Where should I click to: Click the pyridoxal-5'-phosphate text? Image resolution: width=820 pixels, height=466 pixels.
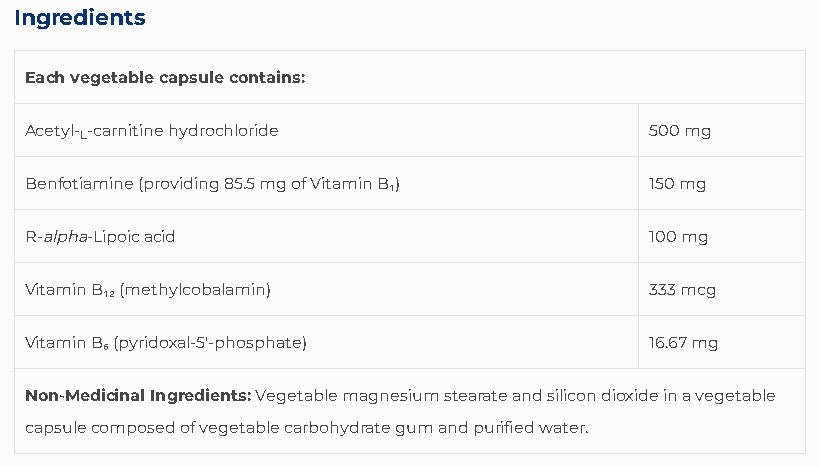tap(211, 343)
